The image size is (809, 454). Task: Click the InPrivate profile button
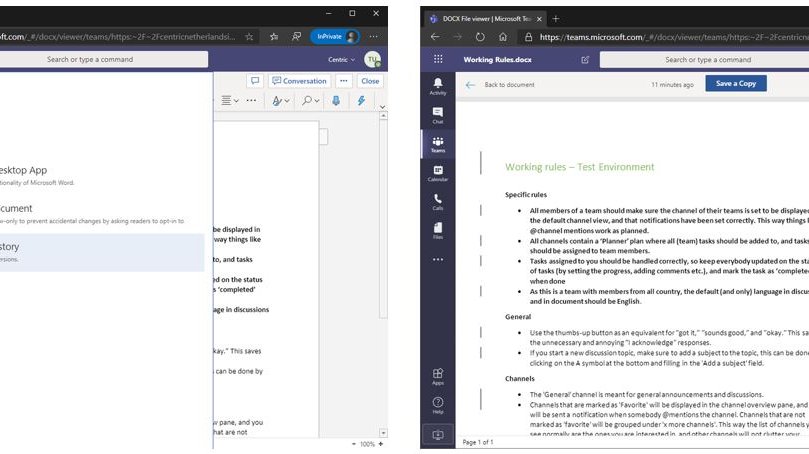coord(335,37)
